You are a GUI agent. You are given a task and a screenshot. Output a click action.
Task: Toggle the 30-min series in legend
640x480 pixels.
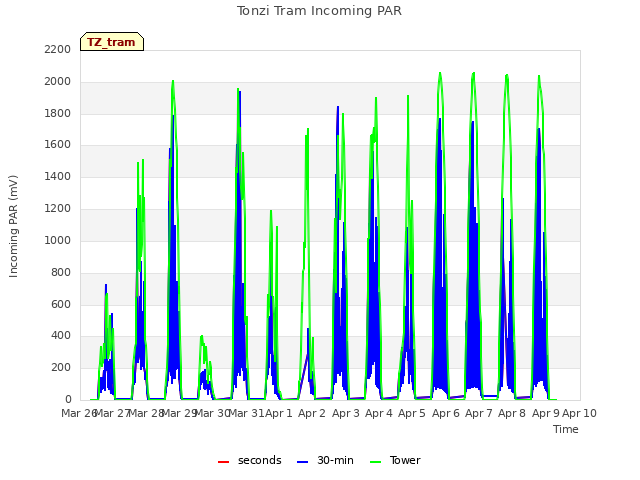pos(325,460)
